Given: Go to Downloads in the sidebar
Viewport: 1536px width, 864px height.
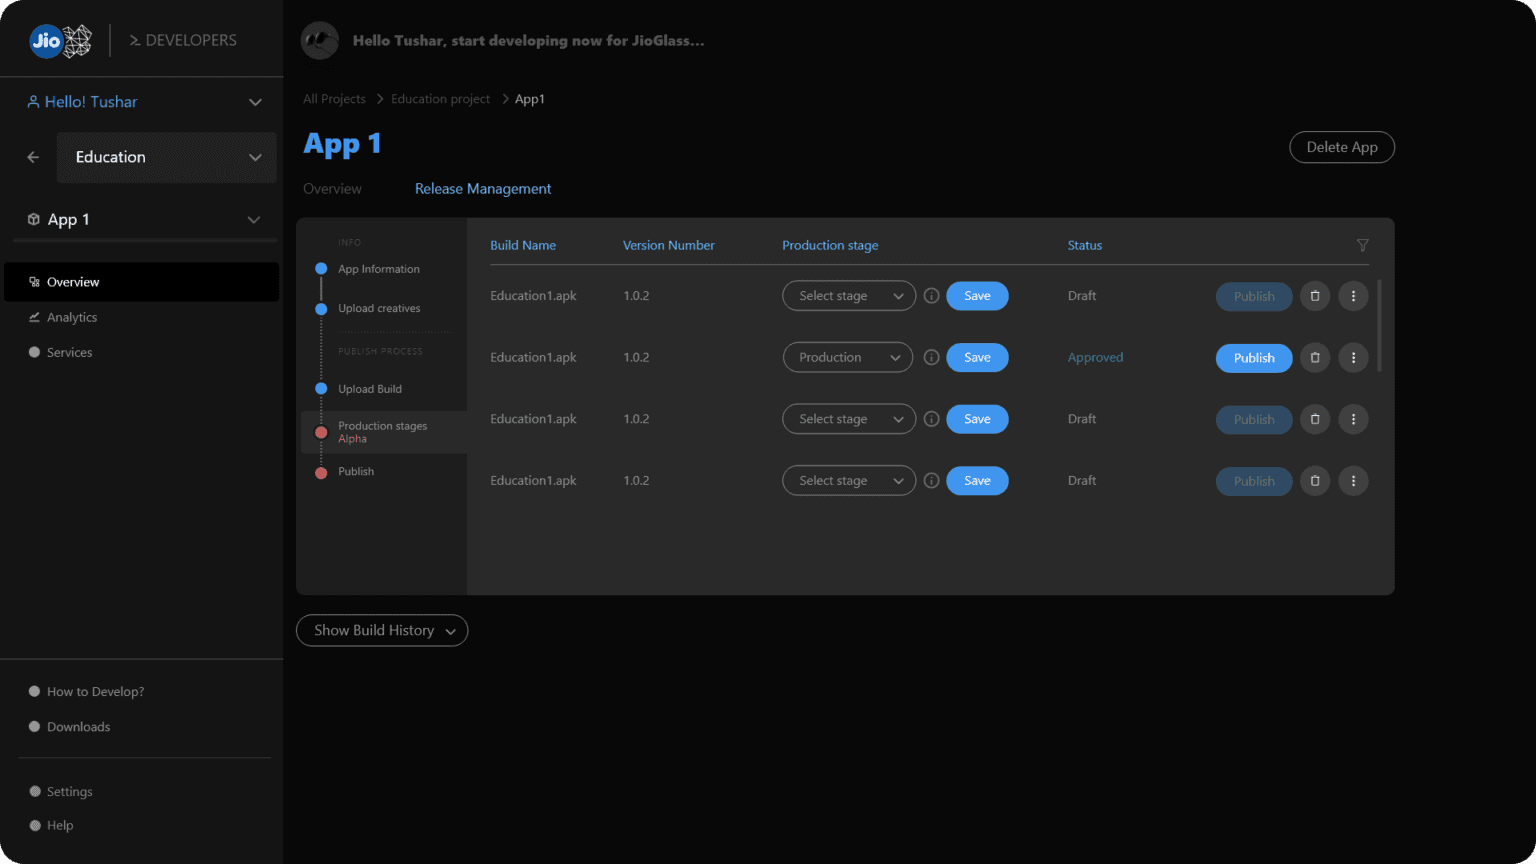Looking at the screenshot, I should click(x=69, y=726).
